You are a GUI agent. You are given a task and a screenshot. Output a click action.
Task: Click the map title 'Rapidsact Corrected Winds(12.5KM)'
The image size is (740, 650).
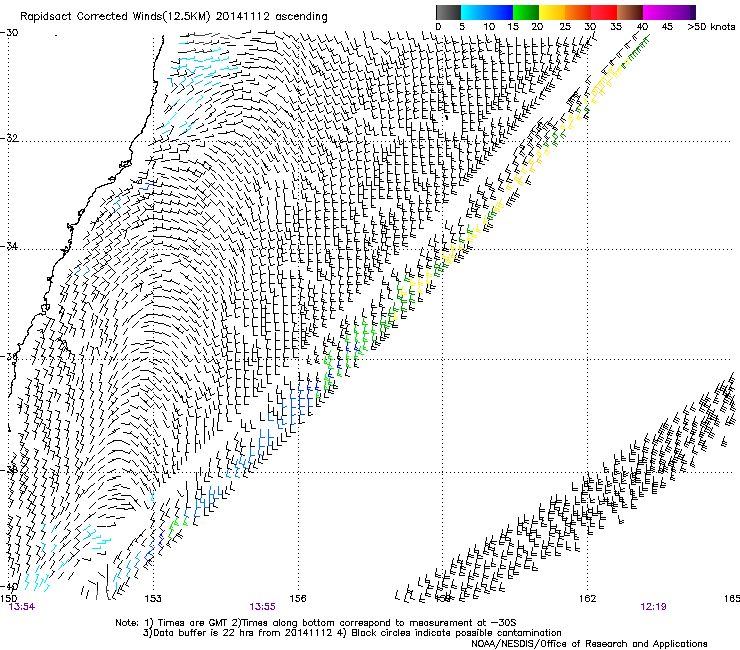(x=115, y=17)
